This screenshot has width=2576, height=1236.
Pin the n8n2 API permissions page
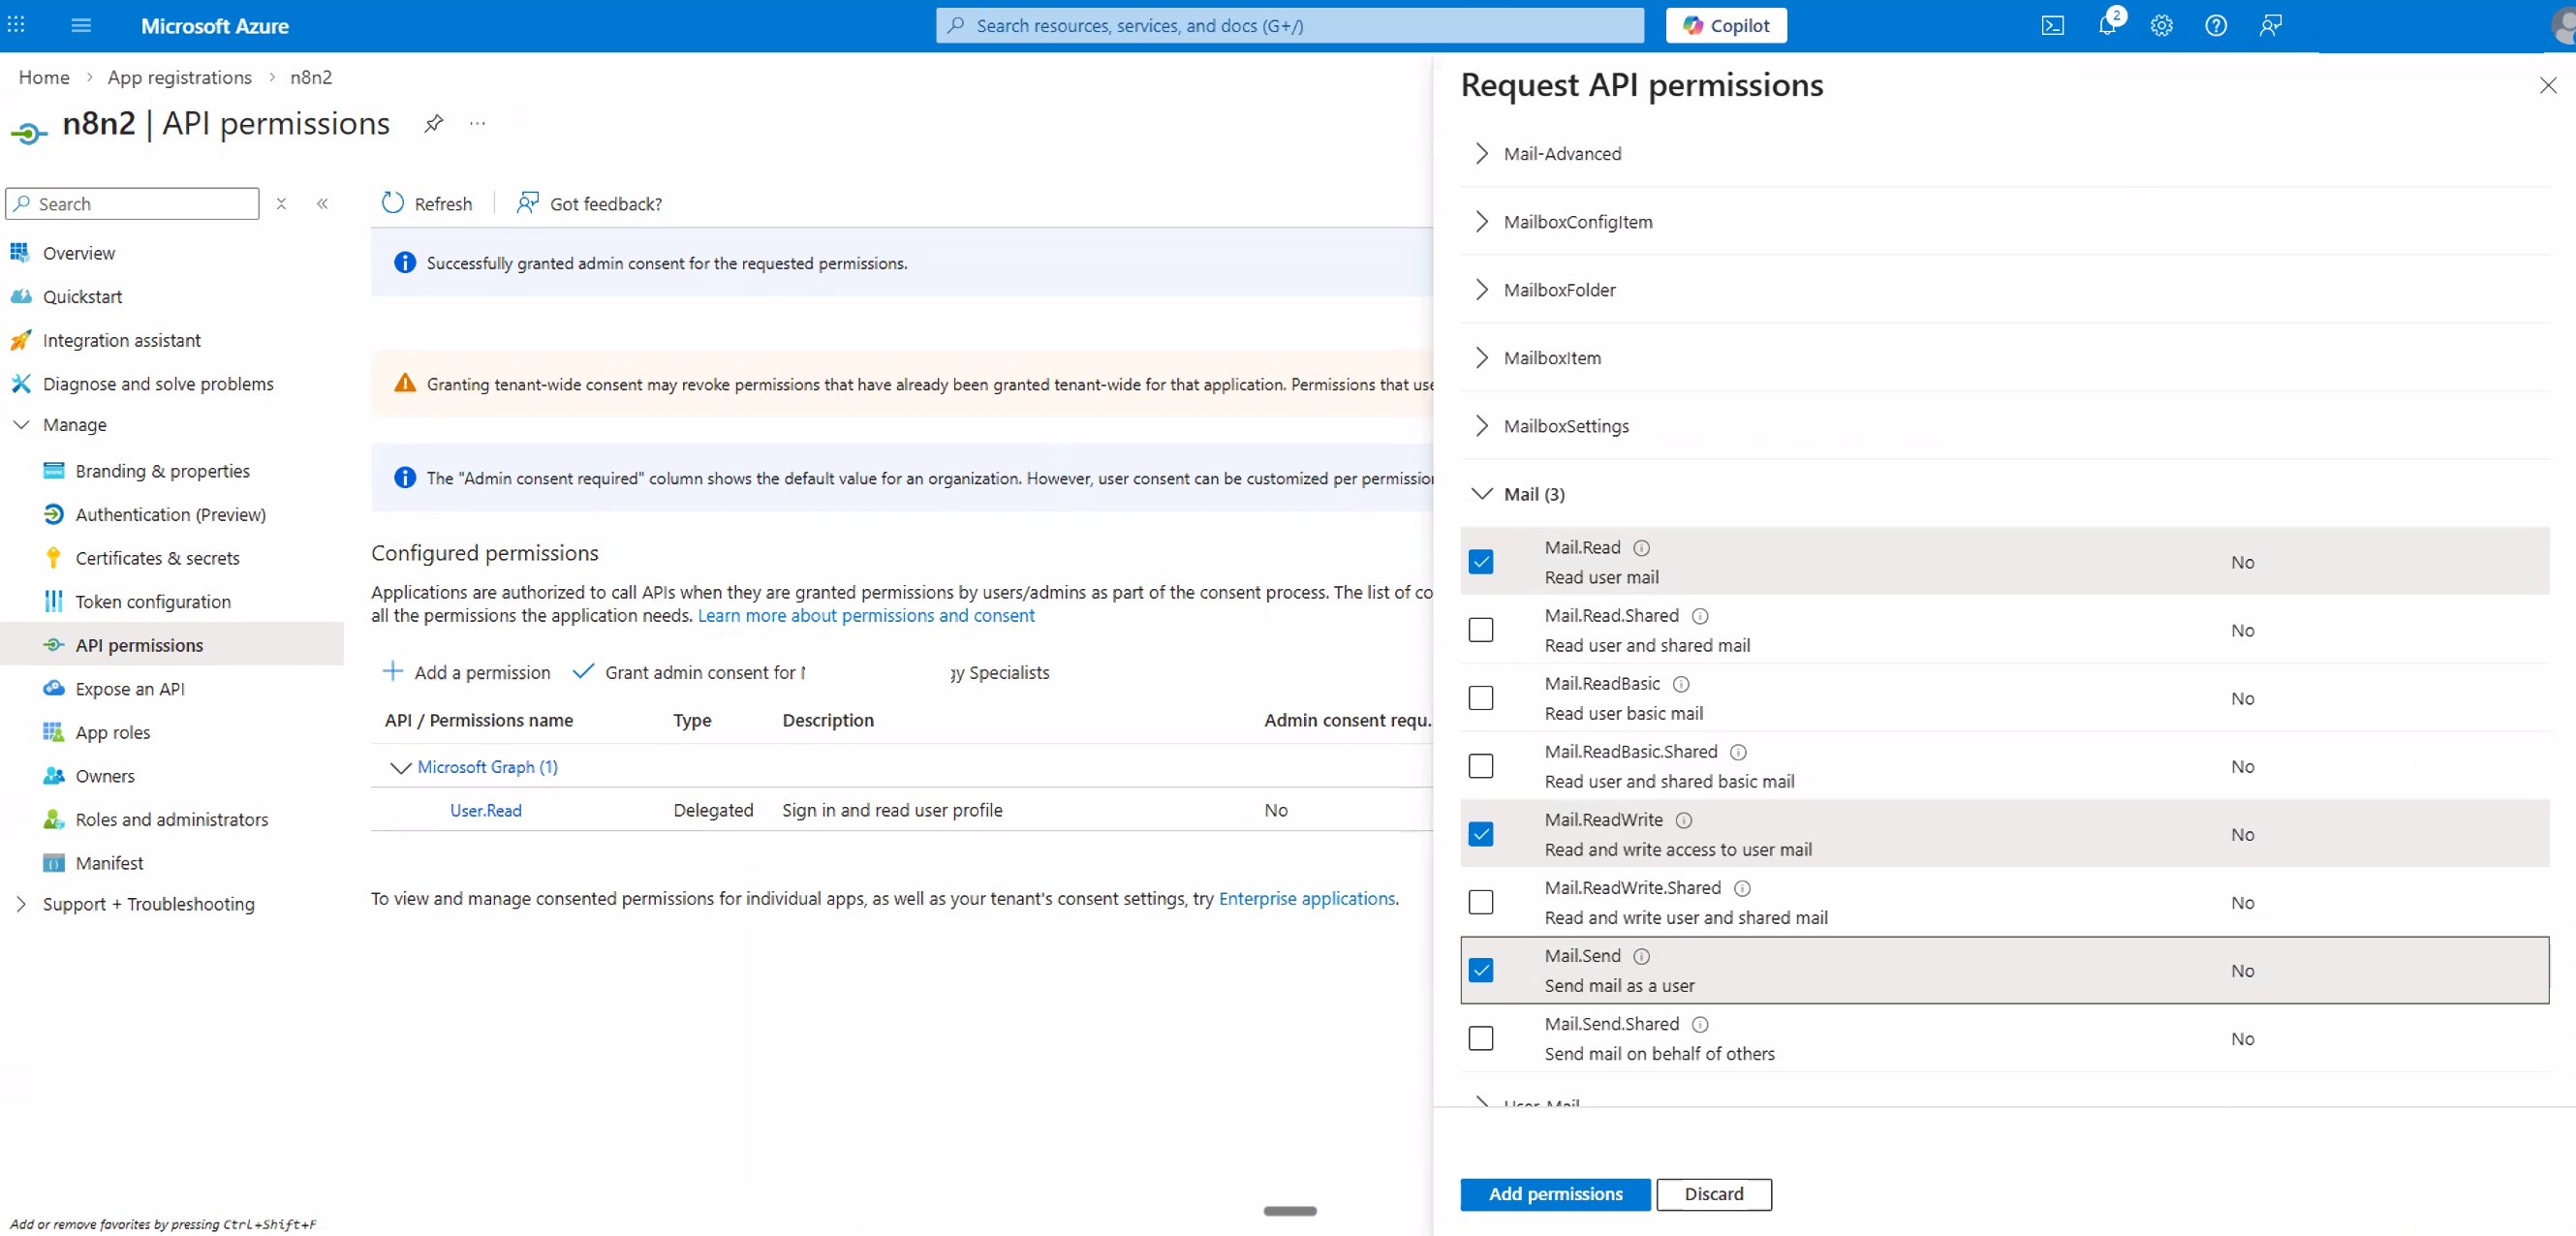coord(433,123)
